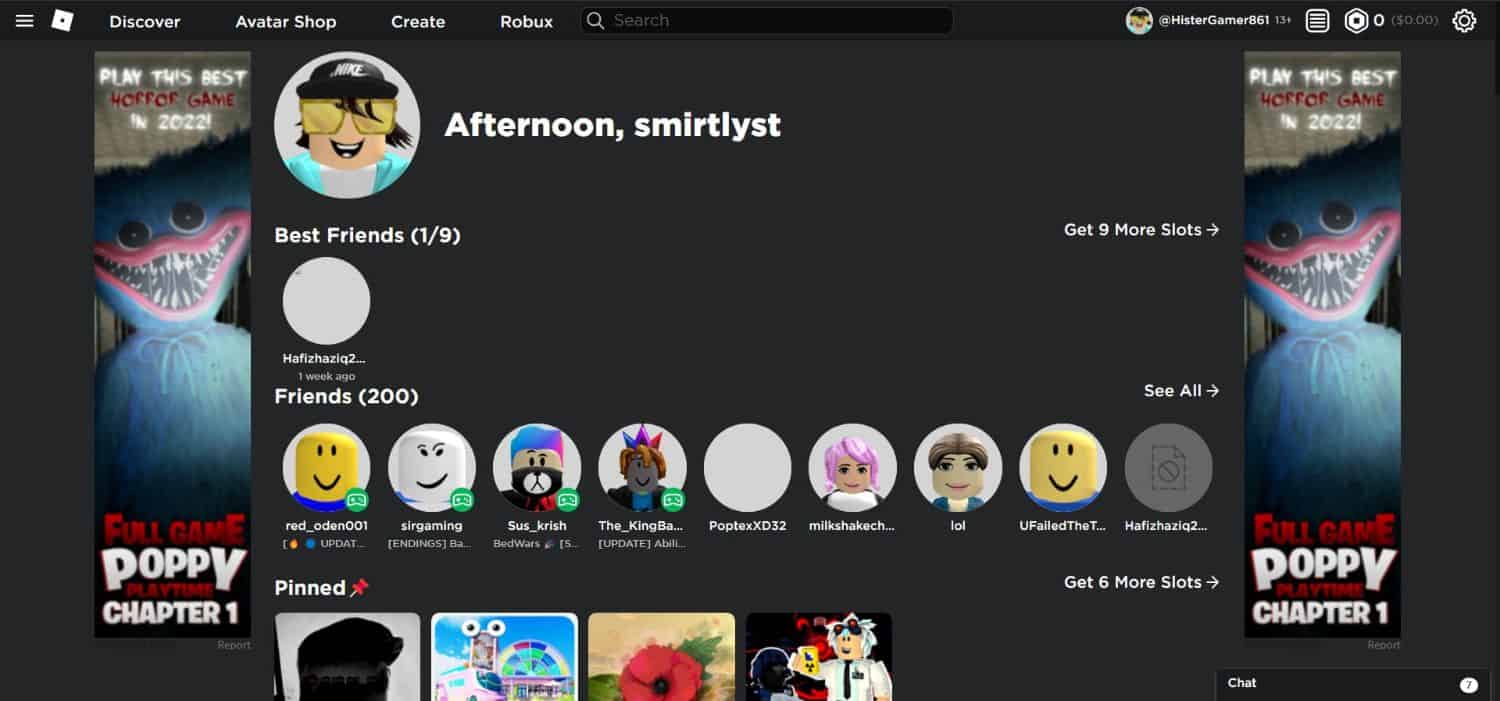Click the "BedWars" game status text
The height and width of the screenshot is (701, 1500).
[x=537, y=544]
